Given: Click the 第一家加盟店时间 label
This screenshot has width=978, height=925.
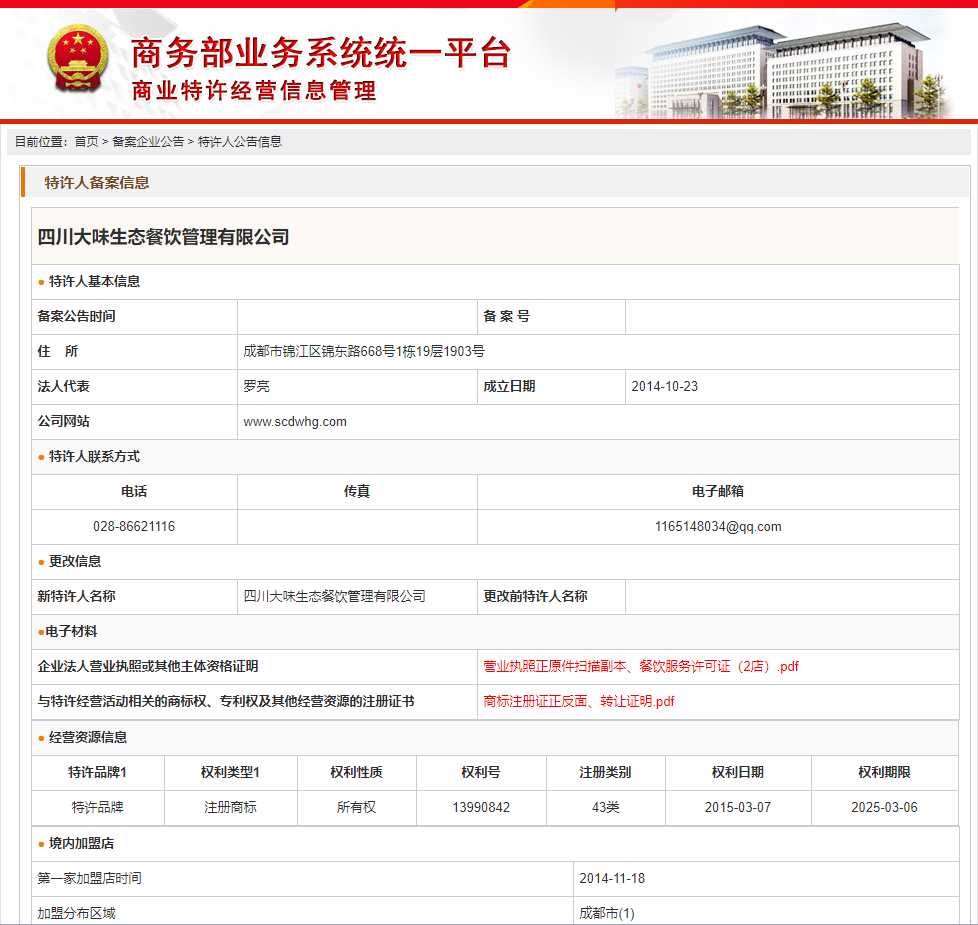Looking at the screenshot, I should pyautogui.click(x=89, y=878).
